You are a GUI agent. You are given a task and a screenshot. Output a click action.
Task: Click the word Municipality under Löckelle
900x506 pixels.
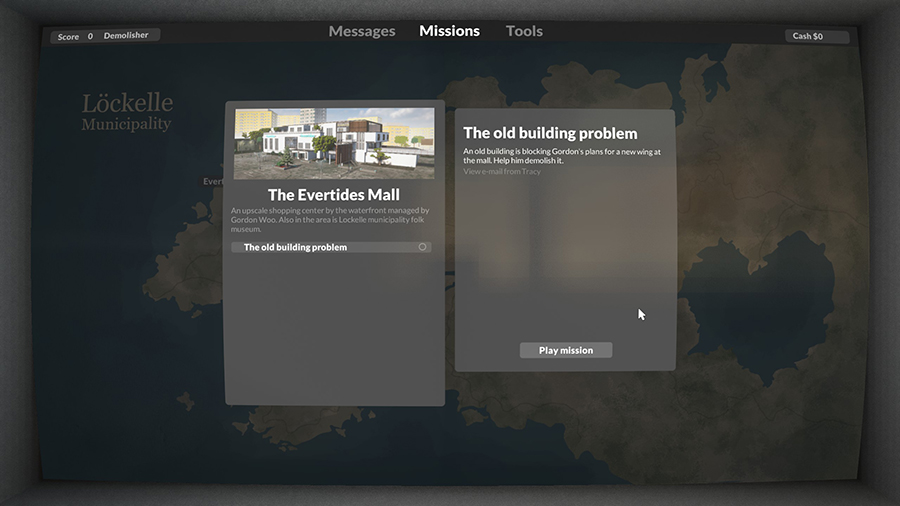(x=126, y=125)
